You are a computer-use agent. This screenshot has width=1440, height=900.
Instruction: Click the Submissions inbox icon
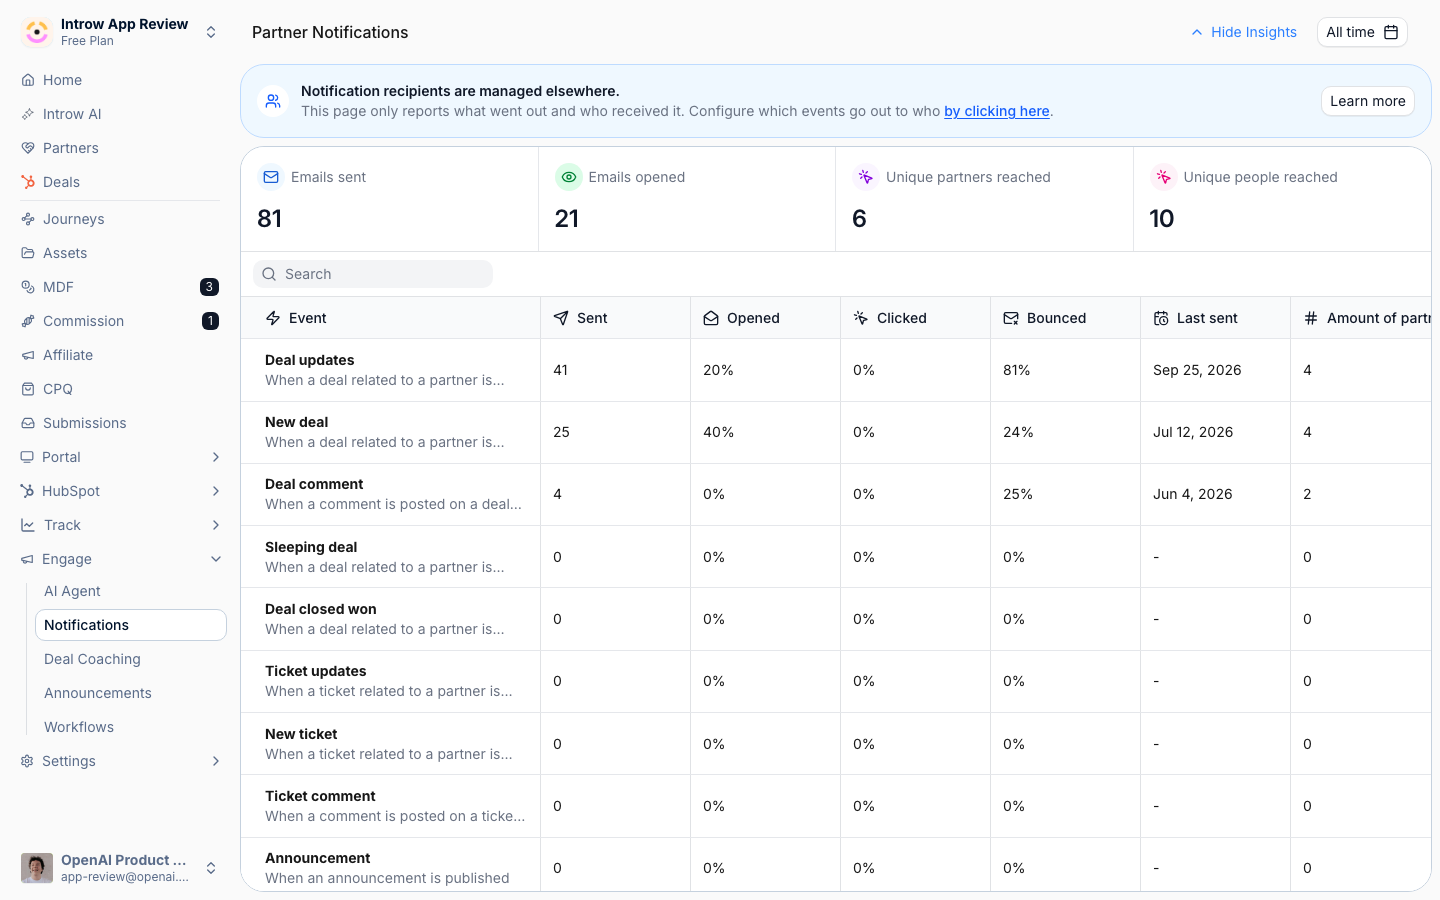(28, 423)
